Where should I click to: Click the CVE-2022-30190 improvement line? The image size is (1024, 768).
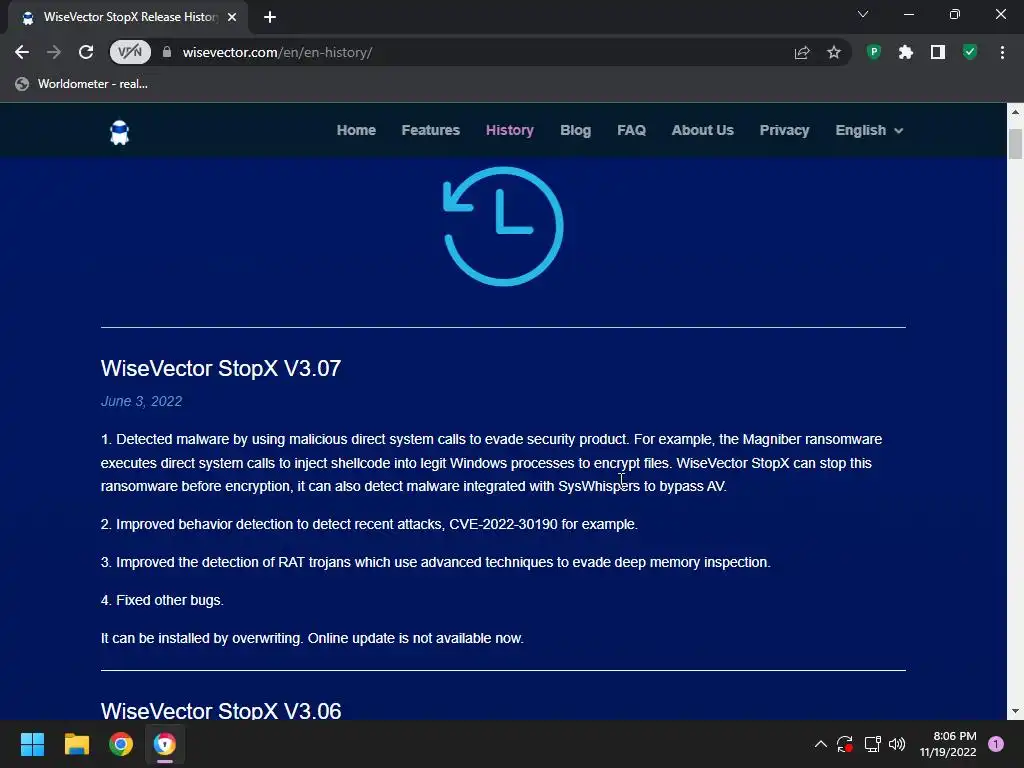click(369, 524)
